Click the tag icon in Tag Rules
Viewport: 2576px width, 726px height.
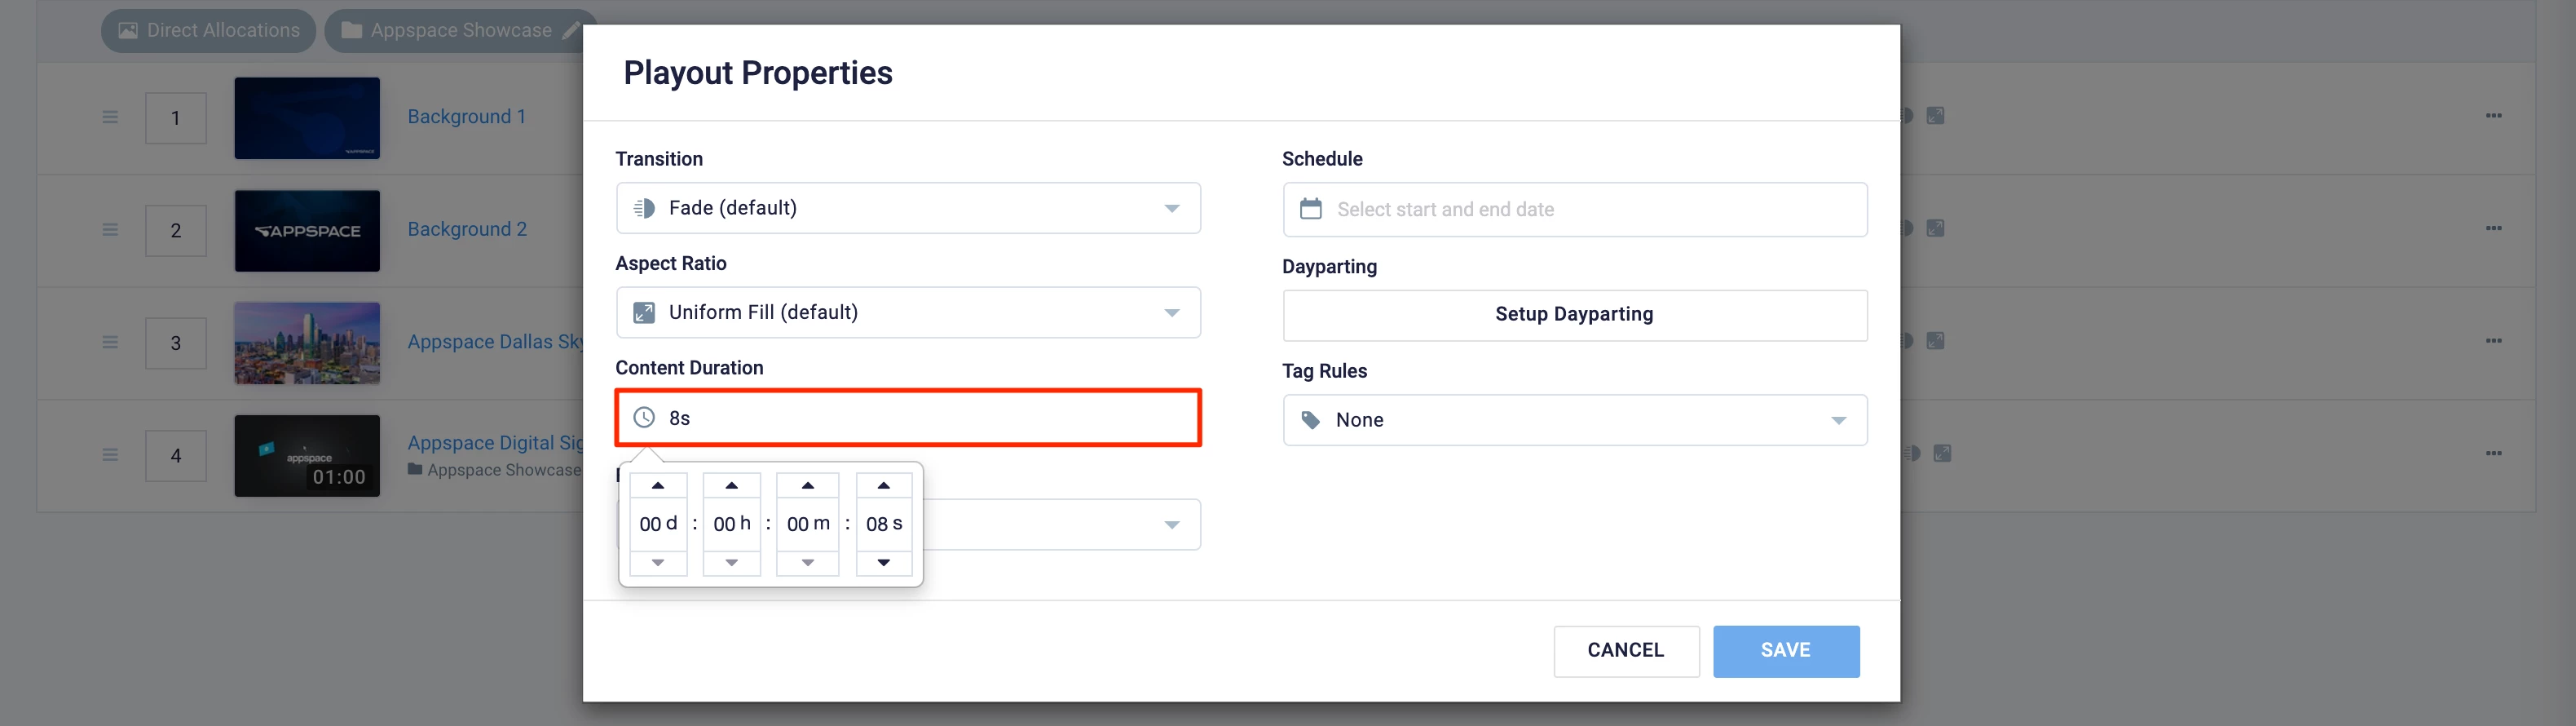(x=1310, y=420)
